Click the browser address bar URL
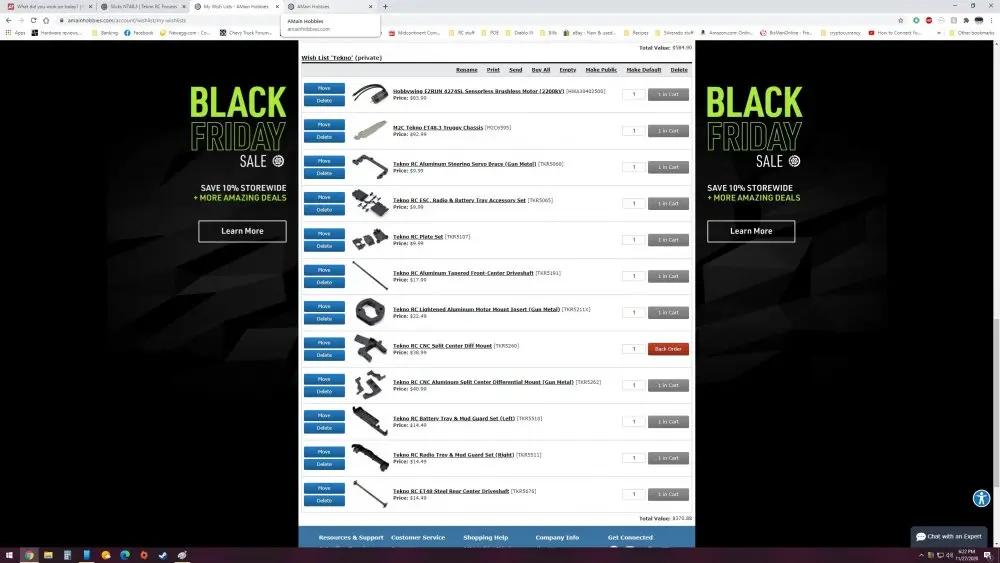 click(x=126, y=20)
